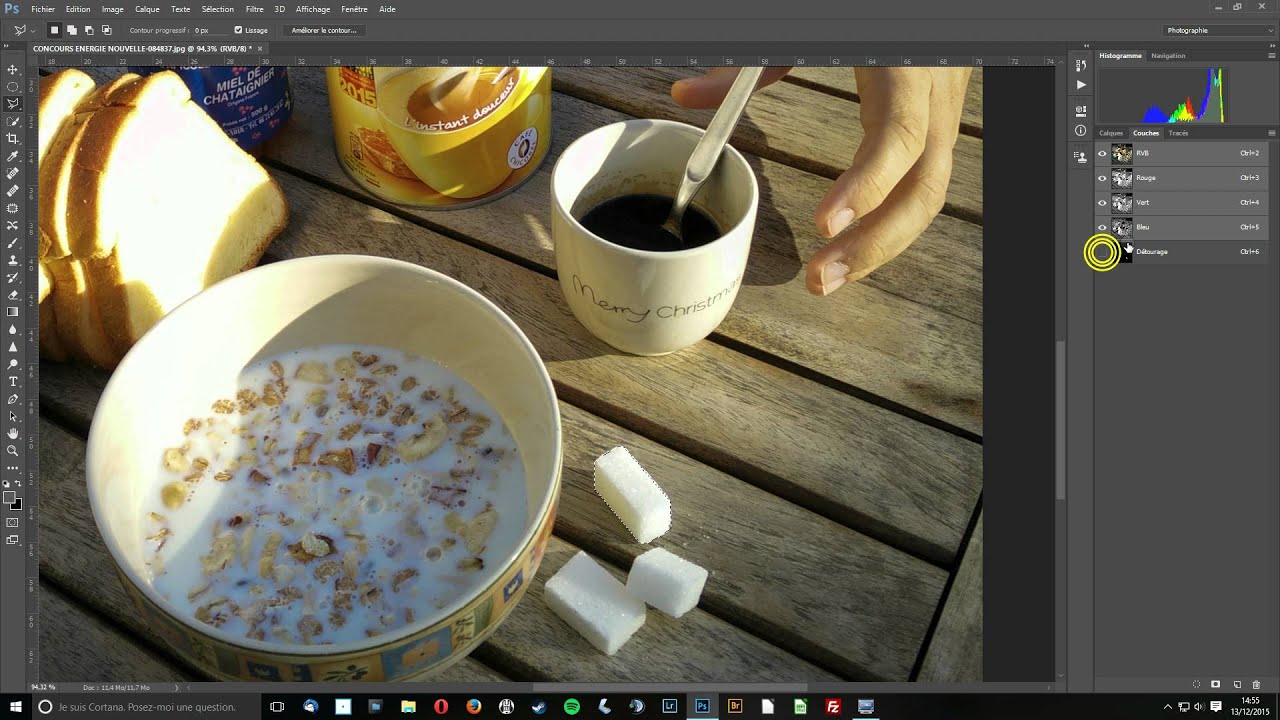Image resolution: width=1280 pixels, height=720 pixels.
Task: Open the Histogramme panel options menu
Action: point(1272,56)
